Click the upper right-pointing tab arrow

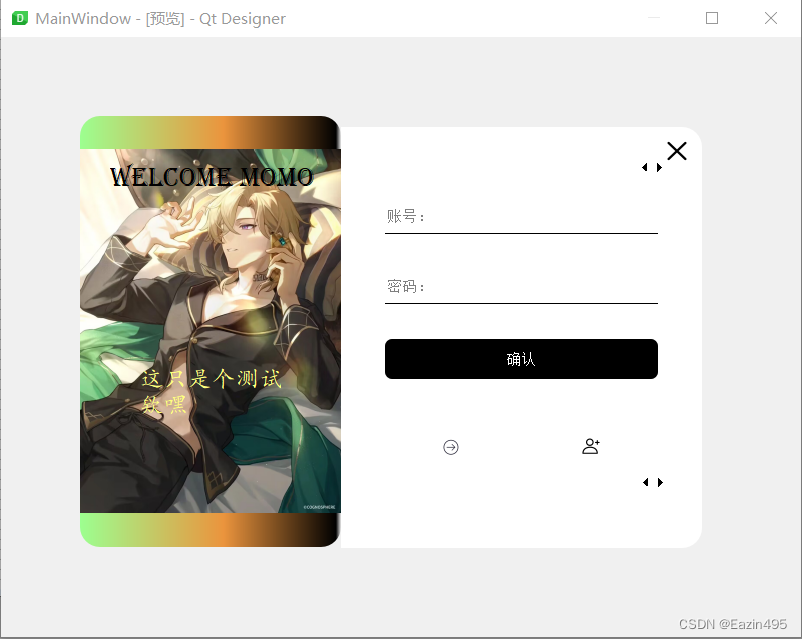coord(659,167)
